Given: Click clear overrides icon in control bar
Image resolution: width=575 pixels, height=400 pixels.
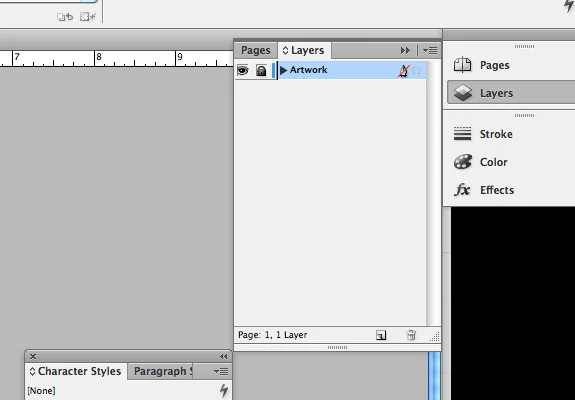Looking at the screenshot, I should 65,17.
